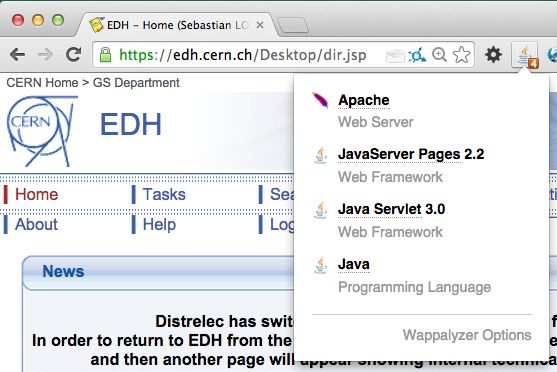Click the zoom magnifier icon in address bar
557x372 pixels.
439,55
